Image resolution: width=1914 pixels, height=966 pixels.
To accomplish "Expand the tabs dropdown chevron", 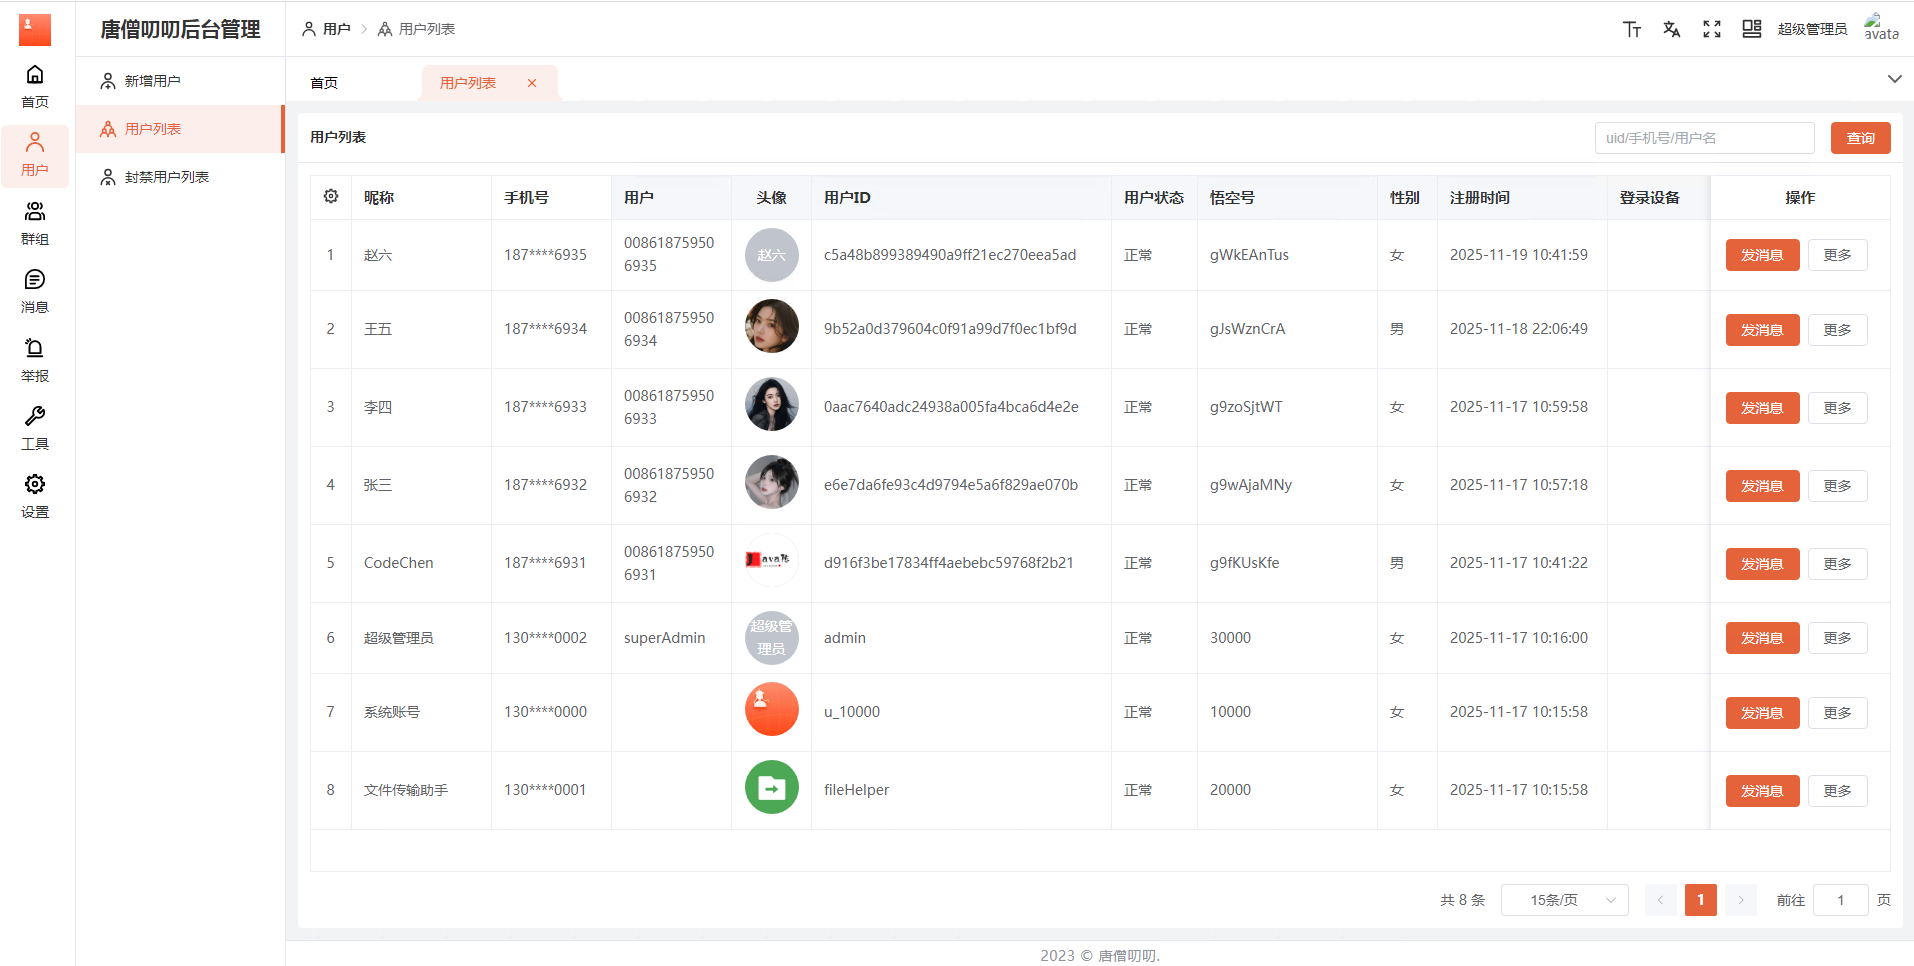I will (x=1894, y=79).
